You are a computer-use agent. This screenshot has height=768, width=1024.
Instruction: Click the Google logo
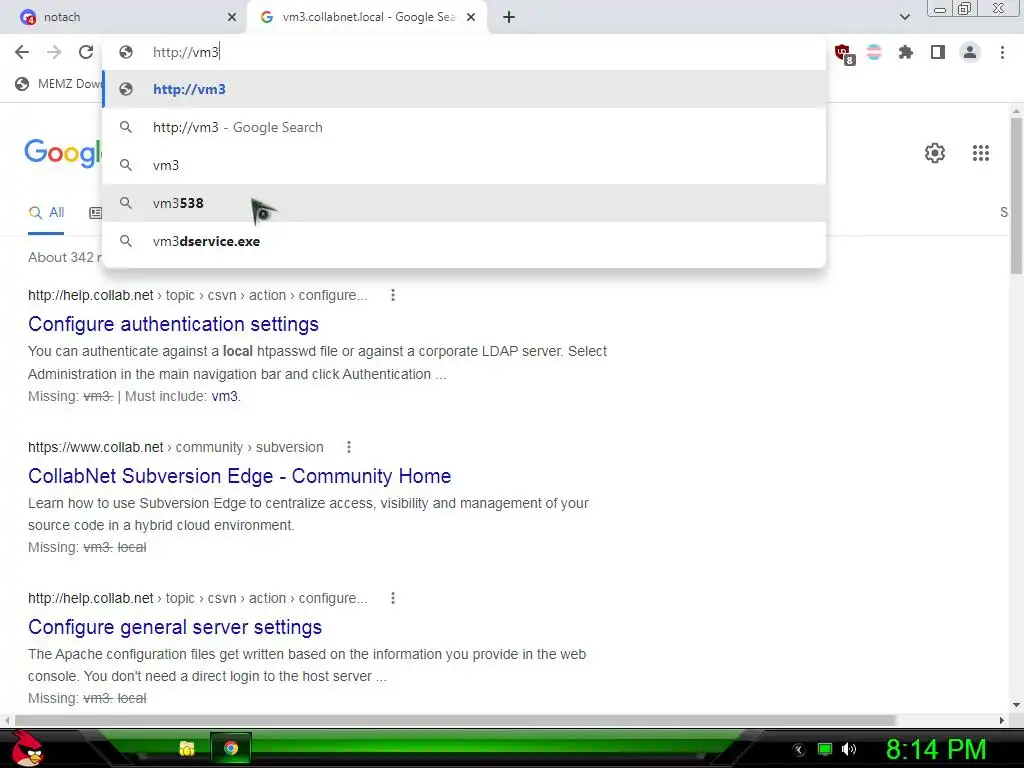(63, 153)
